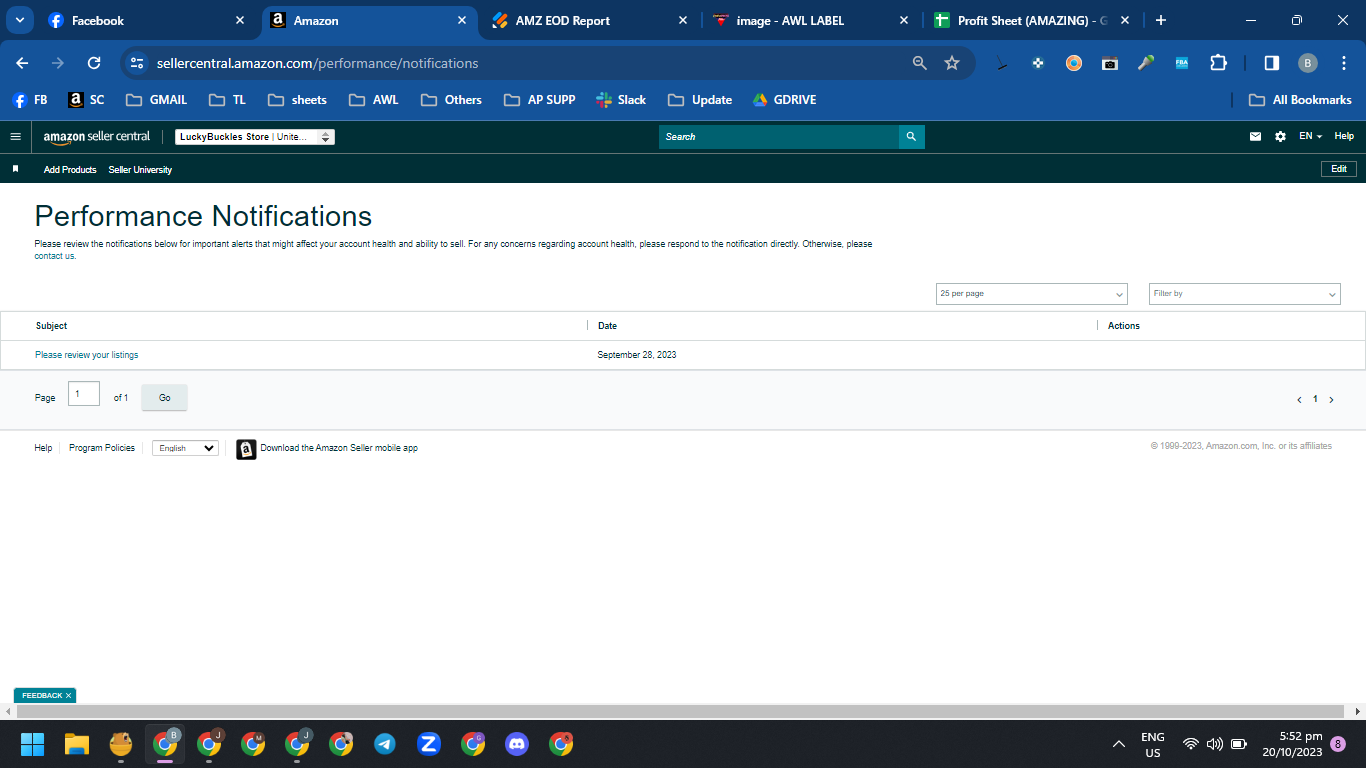
Task: Open the All Bookmarks folder
Action: [x=1300, y=100]
